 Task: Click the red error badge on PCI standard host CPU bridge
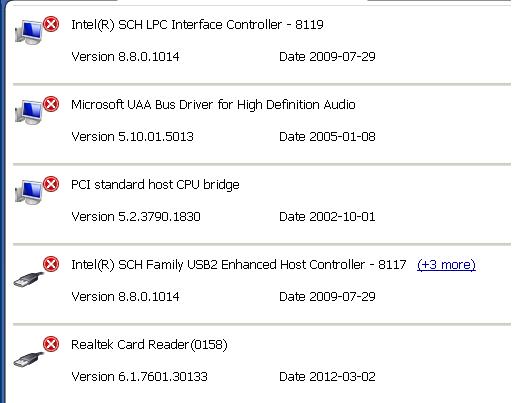pos(51,184)
